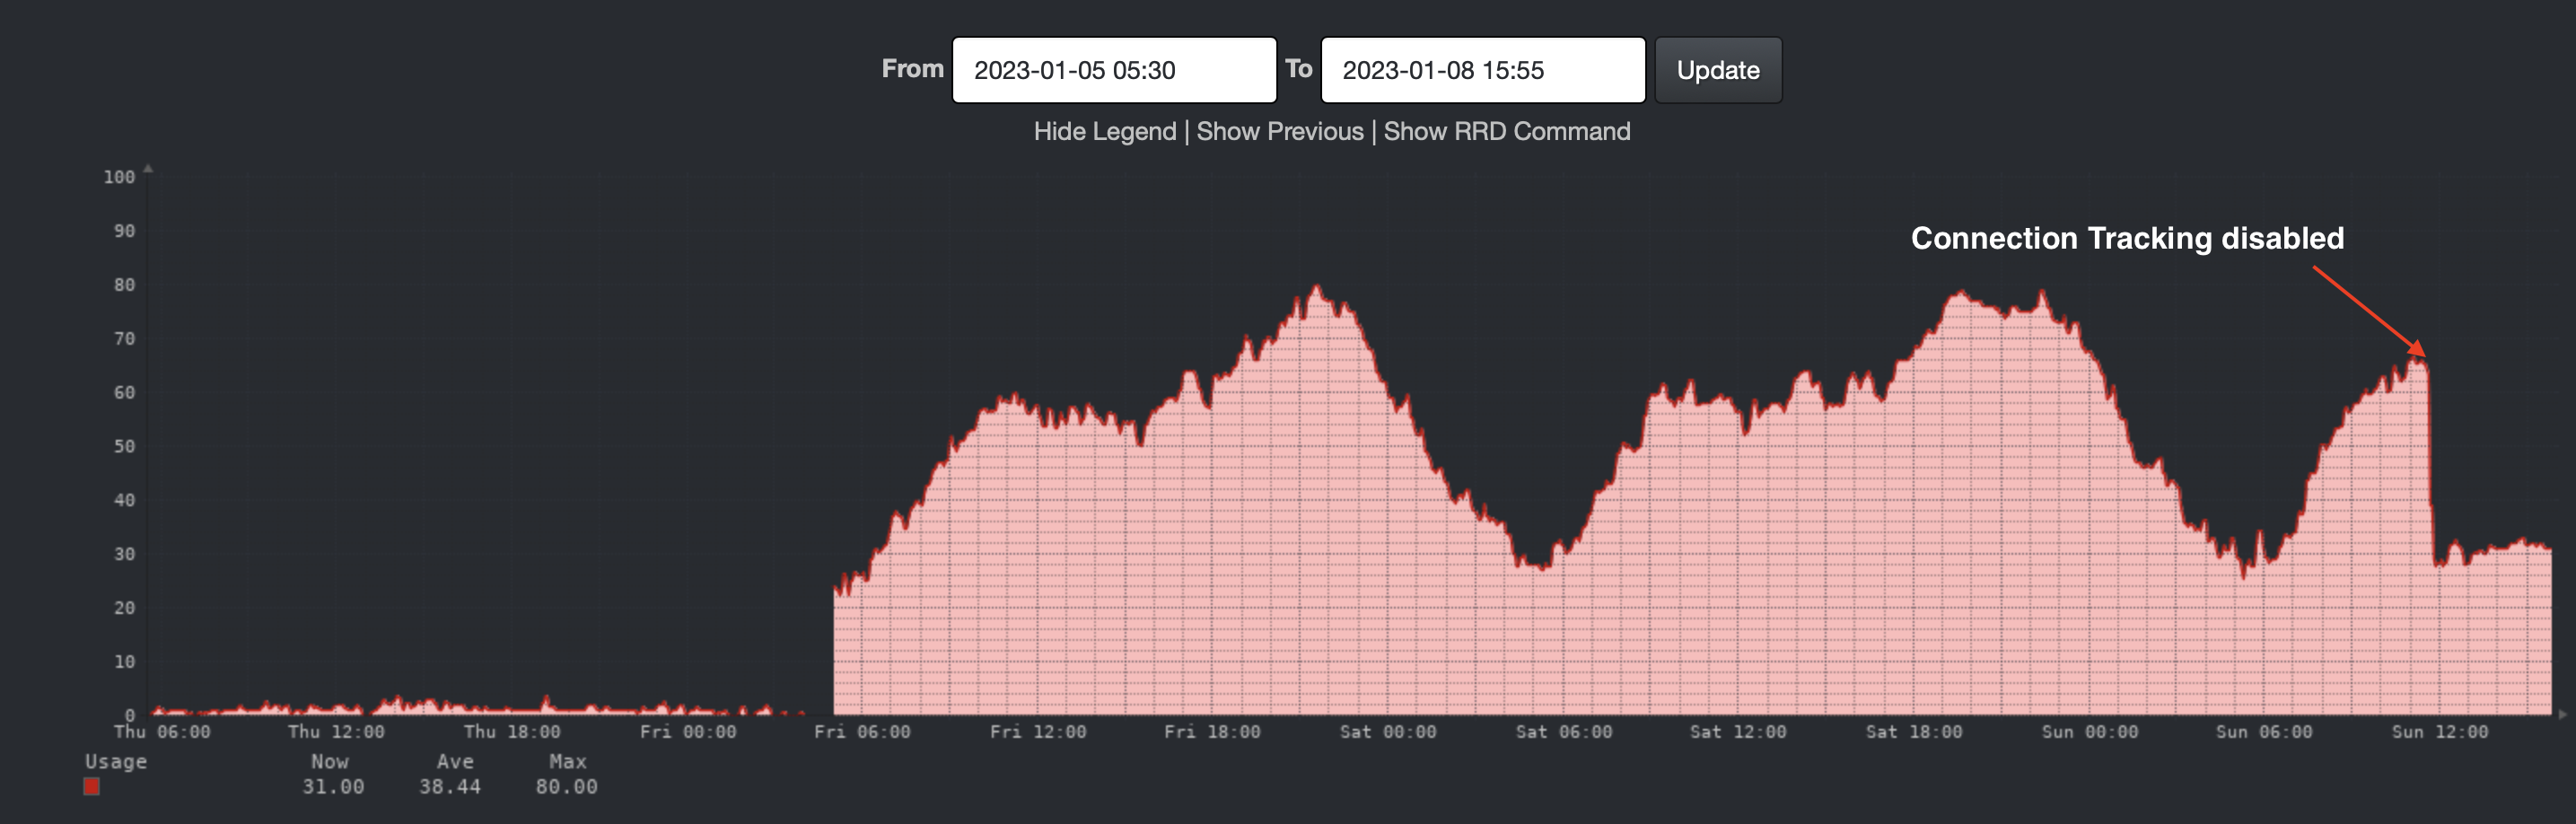Select the red Usage legend swatch

coord(91,787)
